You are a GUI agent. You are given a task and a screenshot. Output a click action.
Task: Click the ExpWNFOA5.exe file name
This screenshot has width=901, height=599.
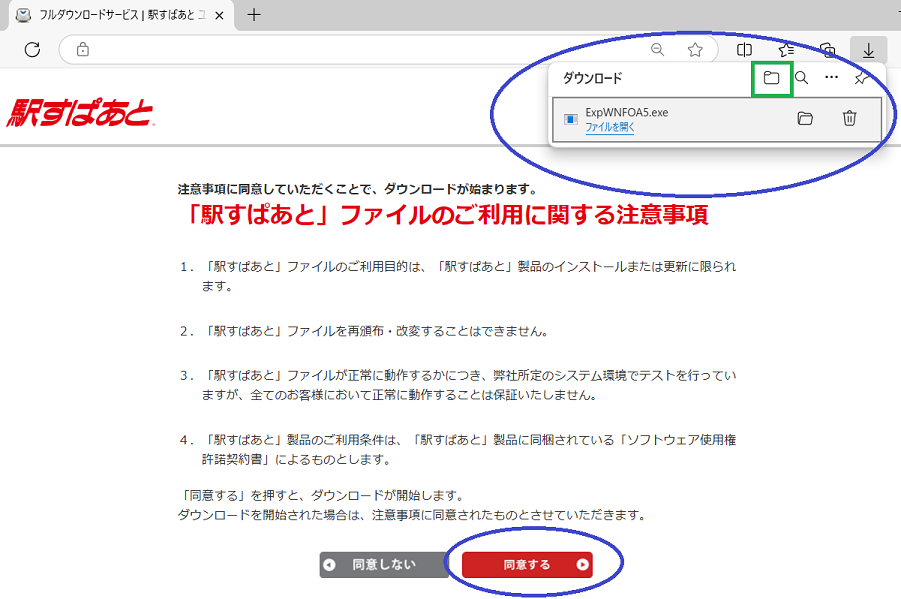click(626, 113)
